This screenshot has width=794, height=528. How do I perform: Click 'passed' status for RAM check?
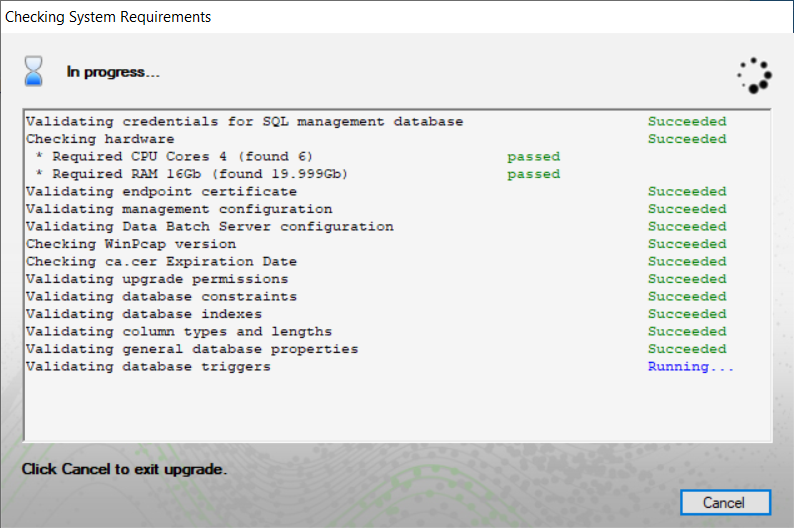coord(534,174)
